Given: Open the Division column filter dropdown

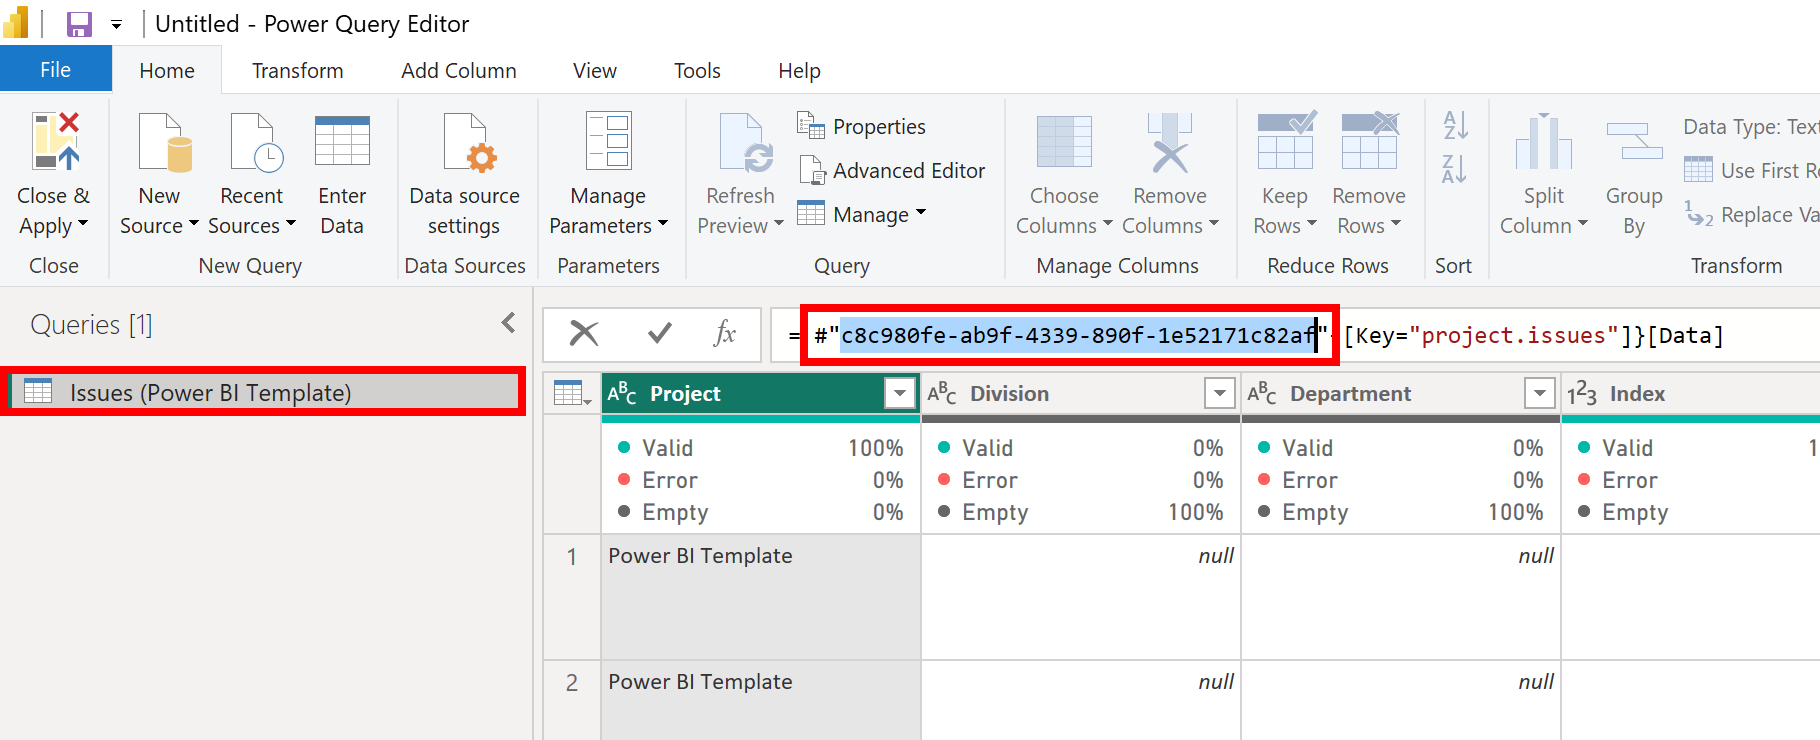Looking at the screenshot, I should pyautogui.click(x=1220, y=393).
